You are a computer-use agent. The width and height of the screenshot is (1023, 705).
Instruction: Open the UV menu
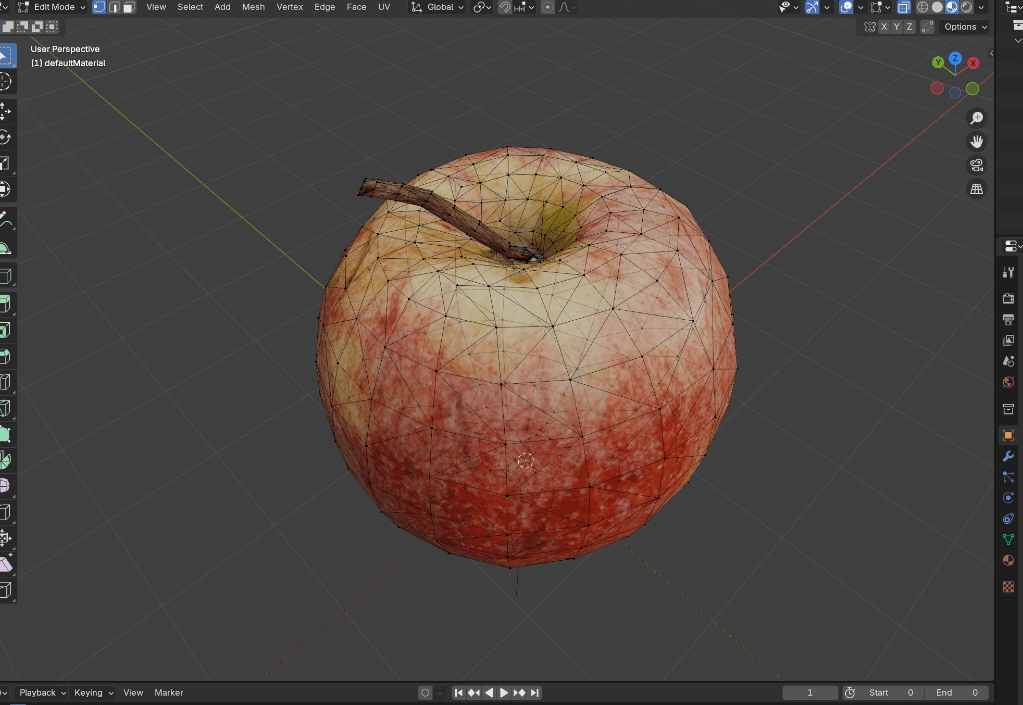tap(383, 7)
